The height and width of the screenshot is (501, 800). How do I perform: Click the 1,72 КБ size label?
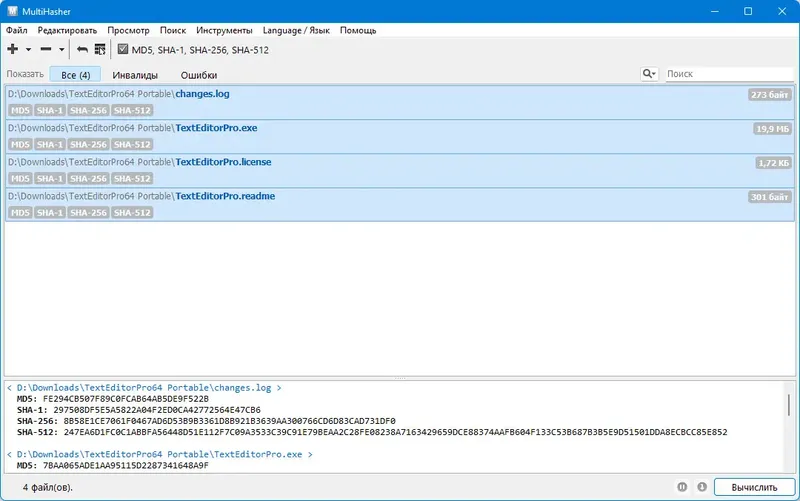[x=773, y=163]
